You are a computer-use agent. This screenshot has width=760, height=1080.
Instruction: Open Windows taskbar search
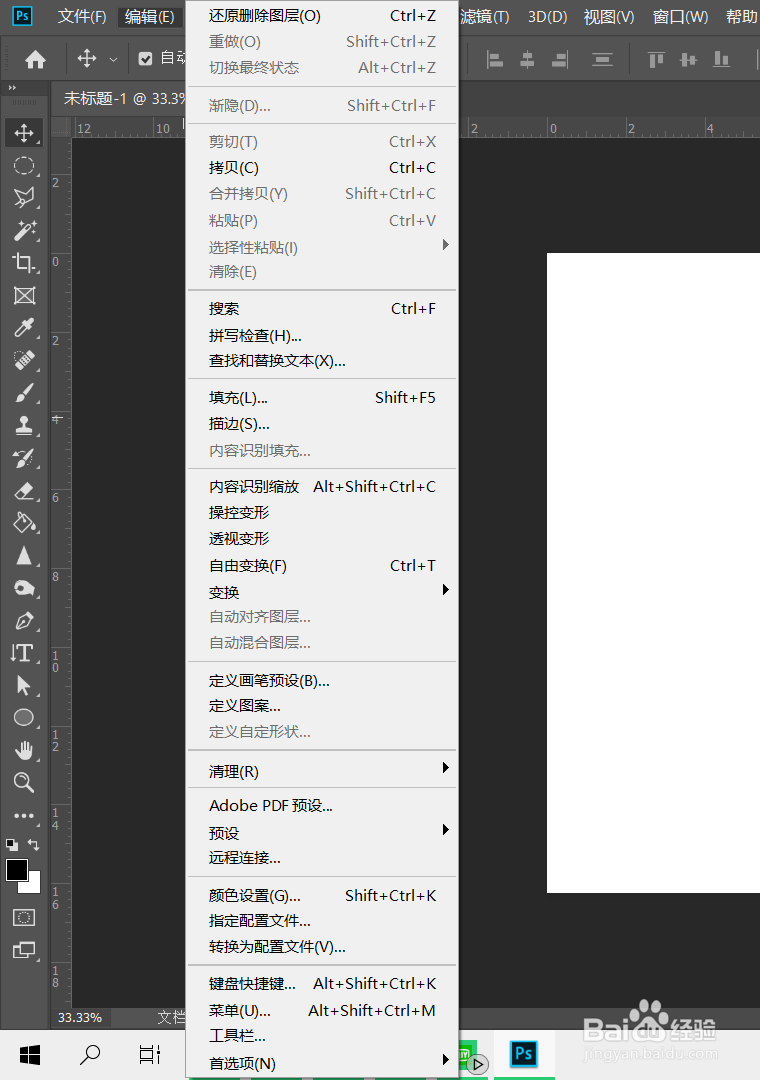90,1054
